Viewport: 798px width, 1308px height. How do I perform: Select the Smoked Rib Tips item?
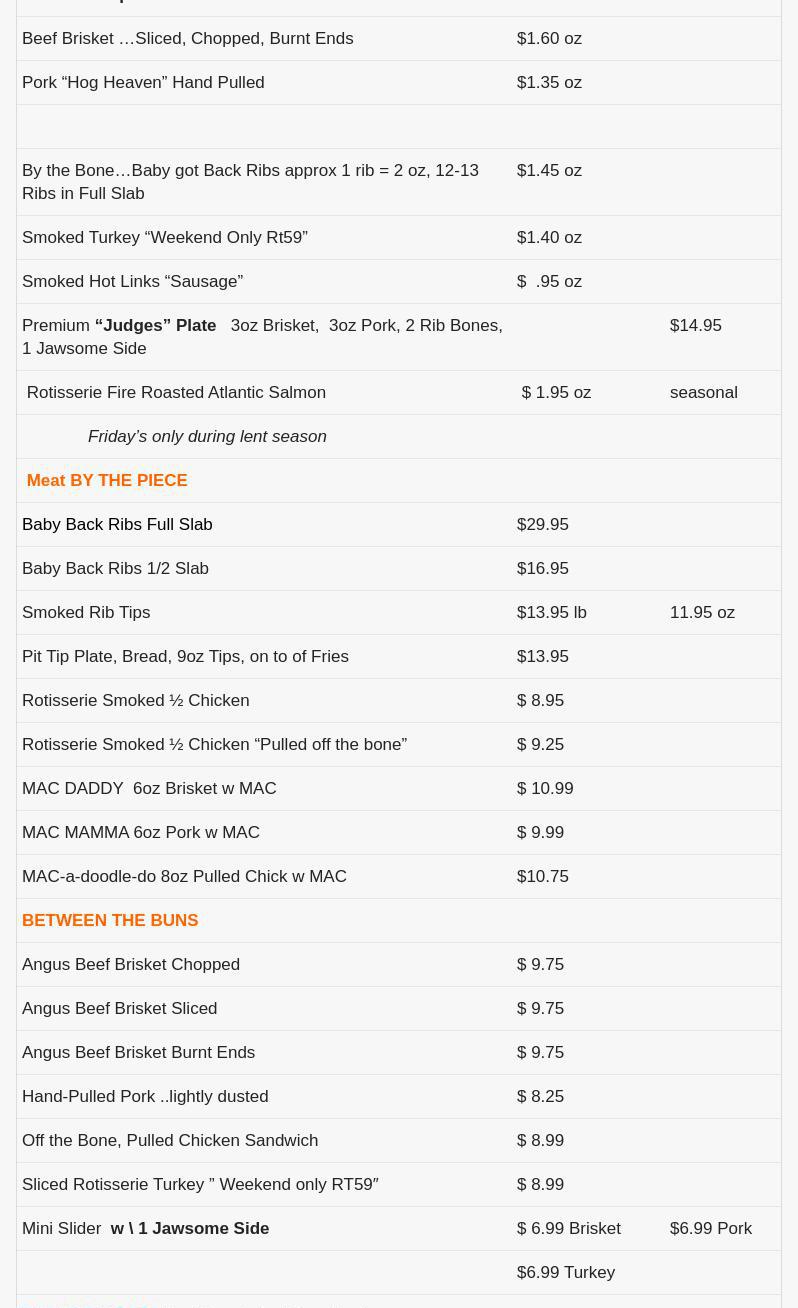pyautogui.click(x=86, y=612)
